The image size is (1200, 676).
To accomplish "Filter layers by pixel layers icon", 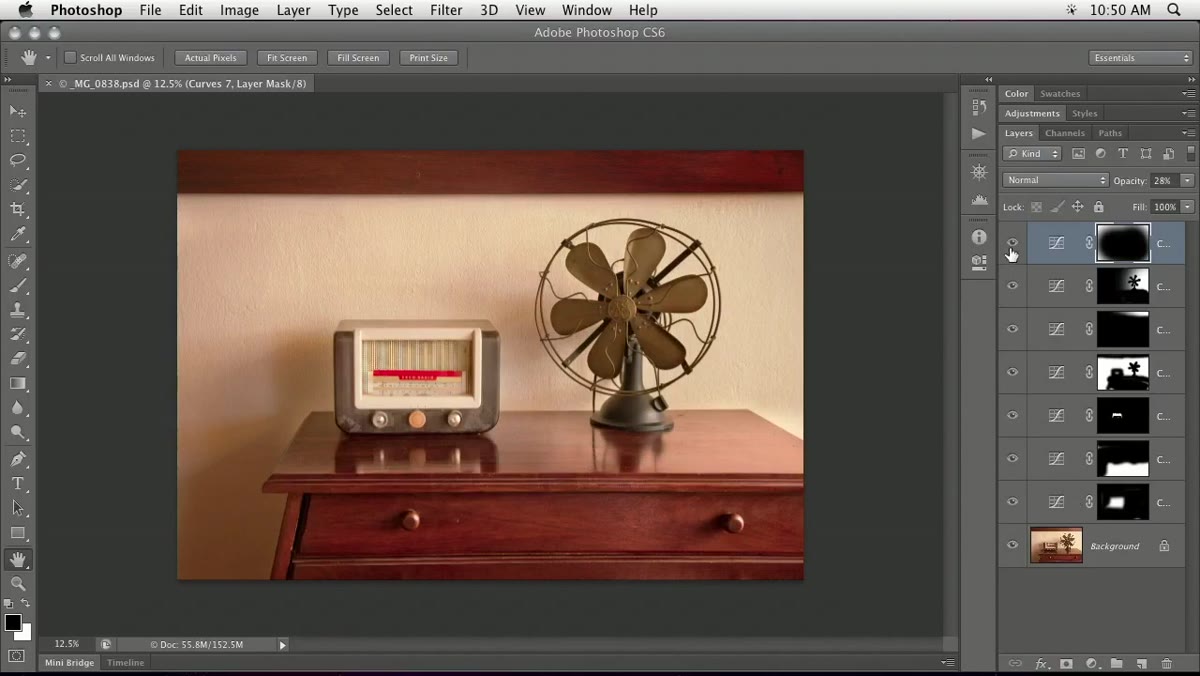I will [x=1078, y=154].
